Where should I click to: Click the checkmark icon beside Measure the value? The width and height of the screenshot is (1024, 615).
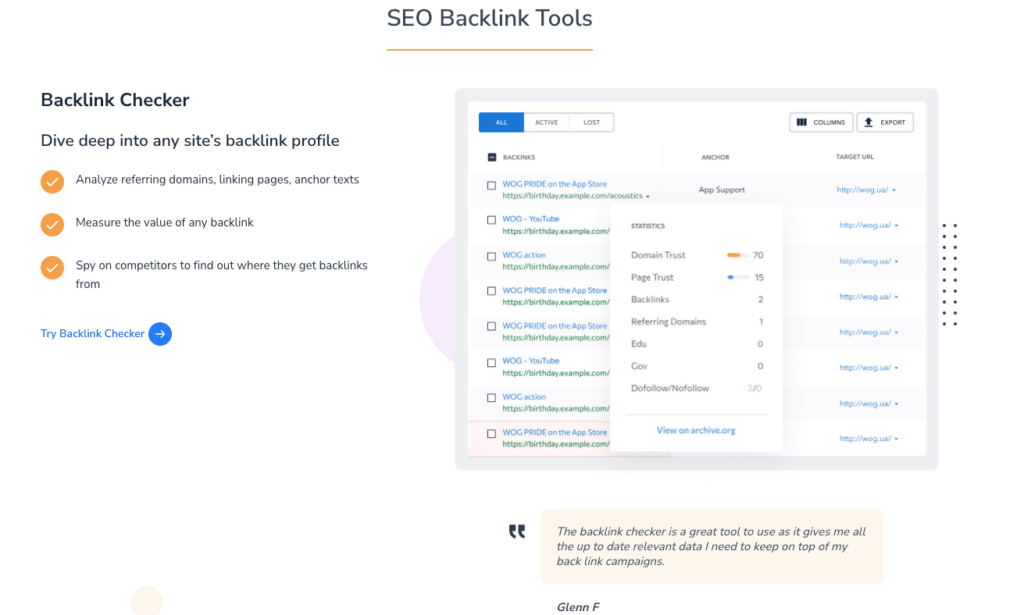click(52, 224)
